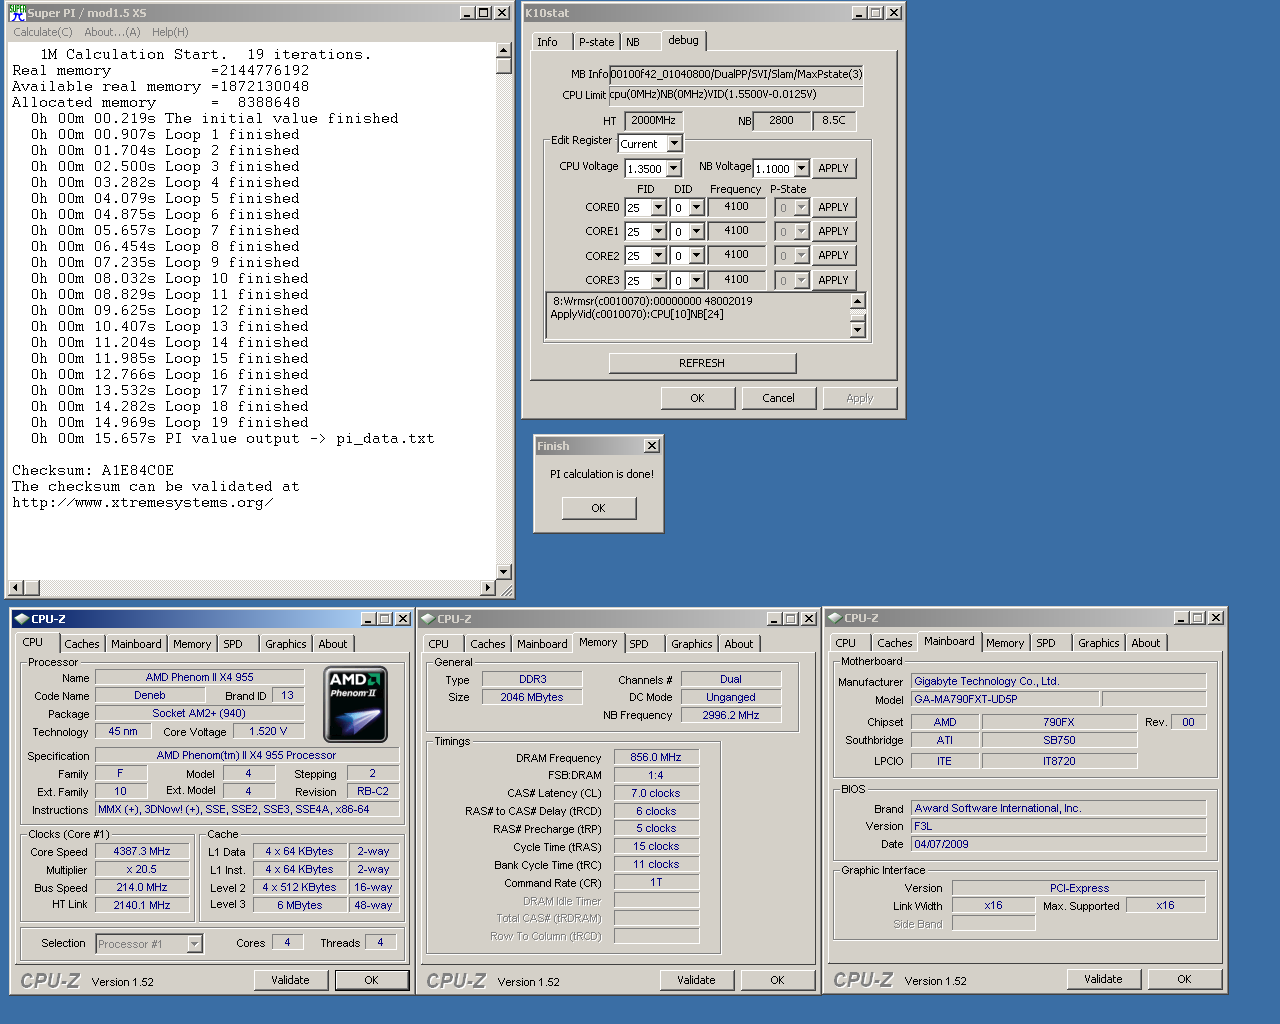Click the Mainboard CPU-Z window title icon
This screenshot has width=1280, height=1024.
point(834,618)
